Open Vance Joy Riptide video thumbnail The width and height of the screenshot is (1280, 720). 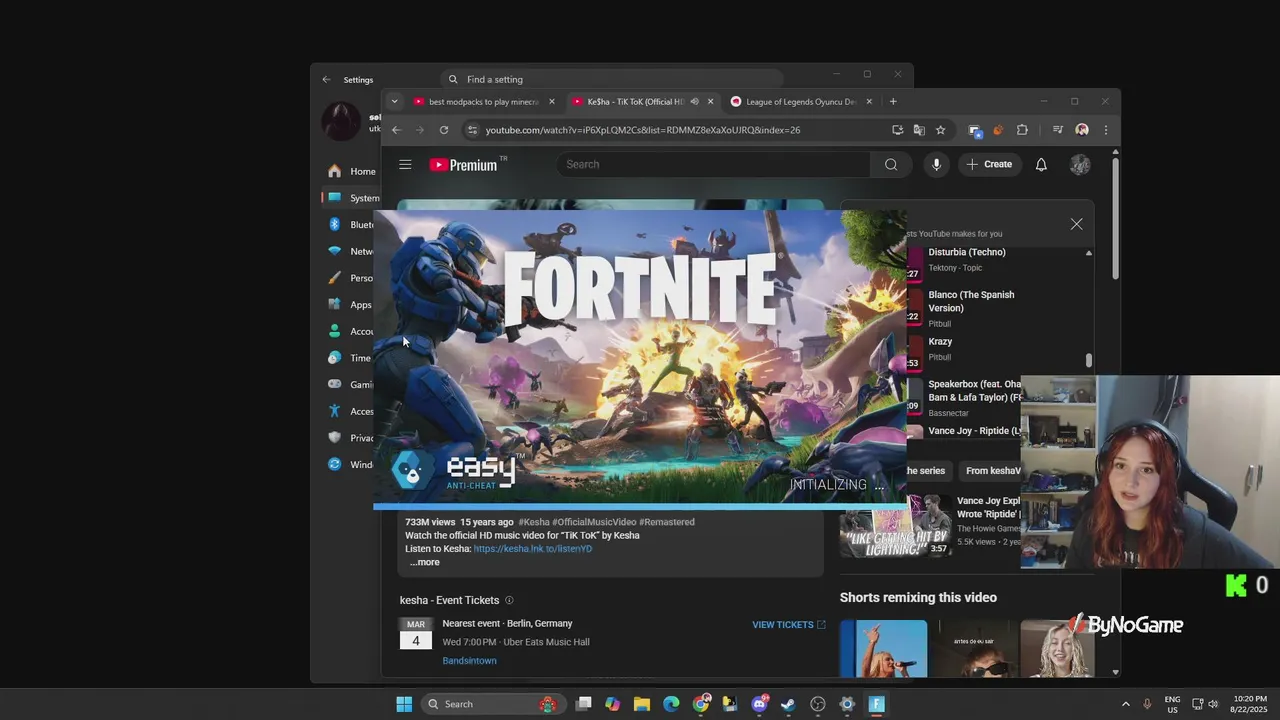click(895, 524)
